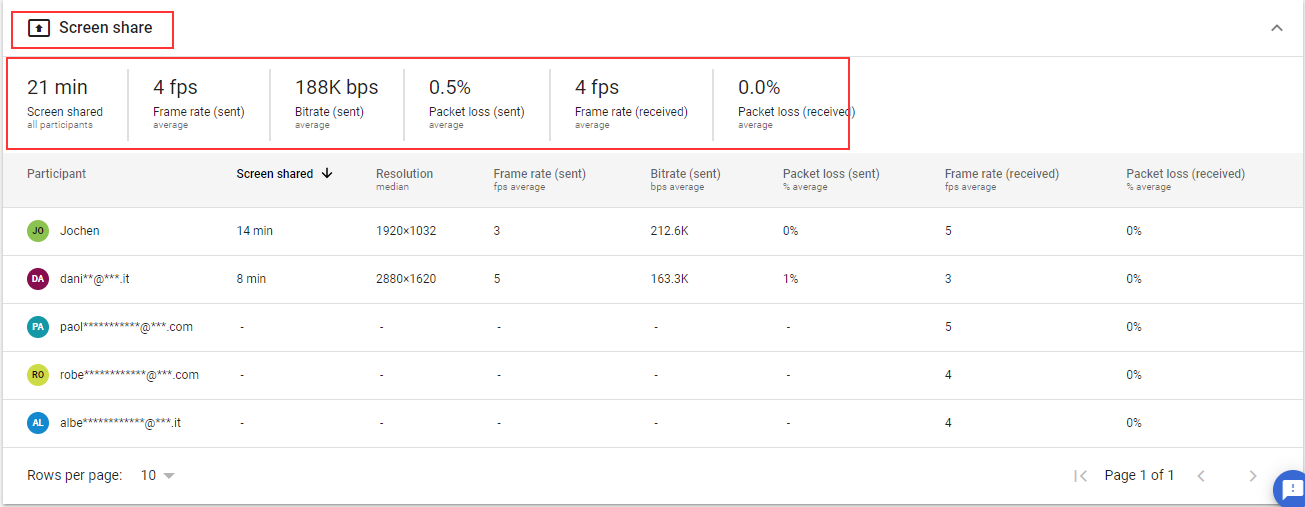Image resolution: width=1305 pixels, height=507 pixels.
Task: Click dani's 8 min screen shared value
Action: (251, 279)
